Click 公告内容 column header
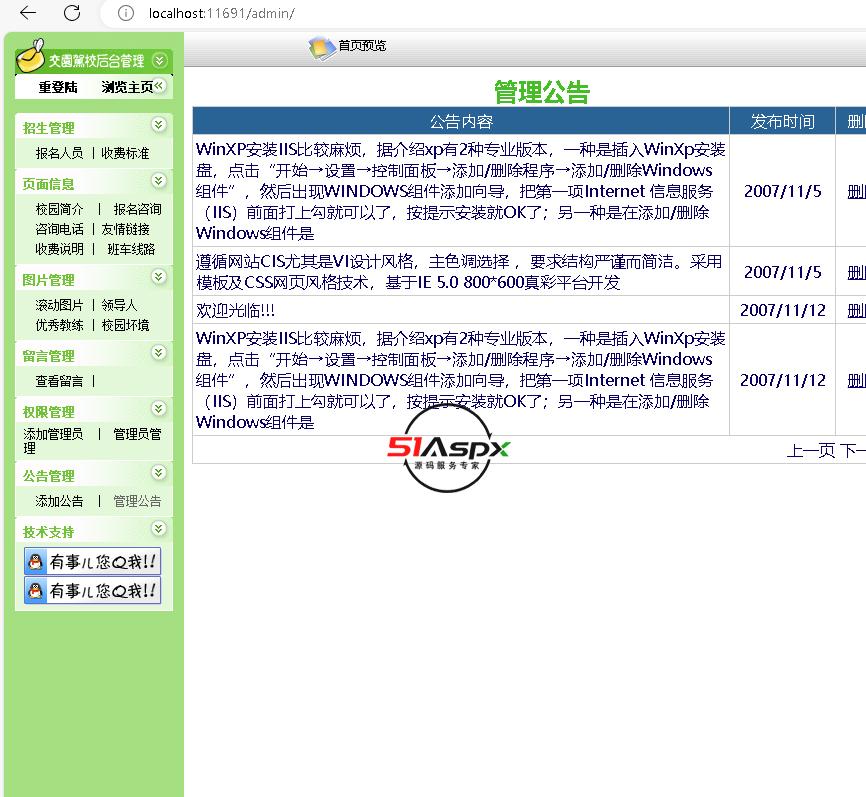This screenshot has height=797, width=866. coord(461,122)
